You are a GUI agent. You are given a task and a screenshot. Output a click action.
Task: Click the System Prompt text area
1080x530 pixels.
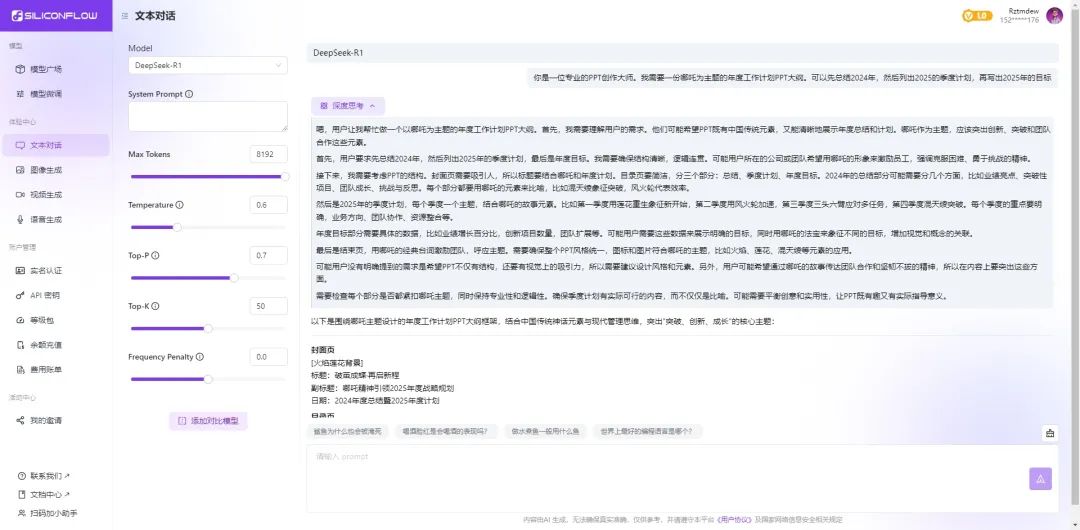(207, 116)
